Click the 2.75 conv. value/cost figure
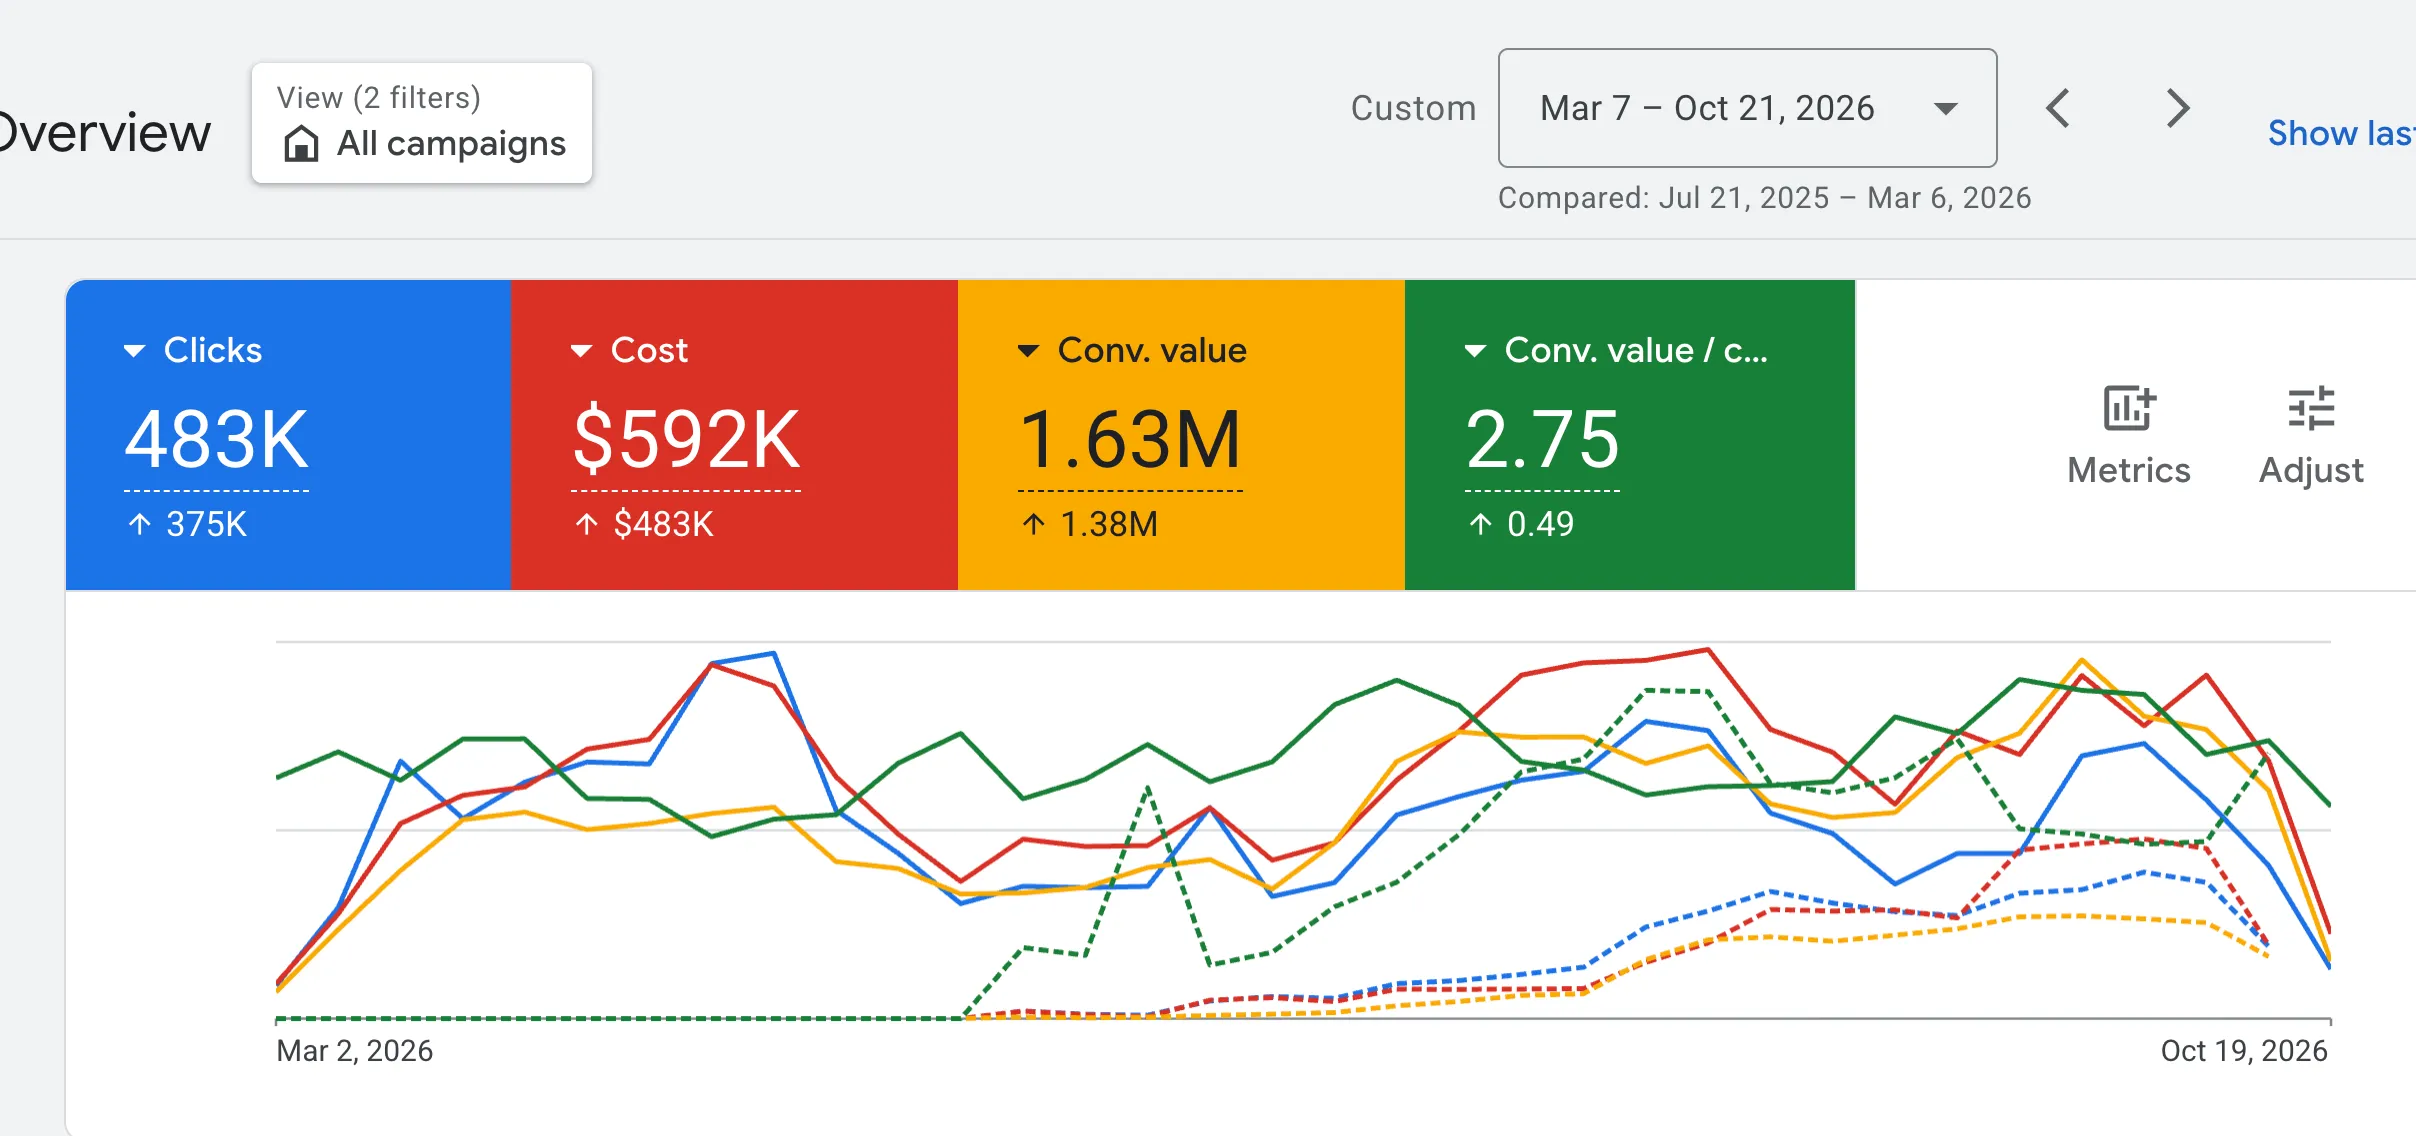 [1542, 440]
